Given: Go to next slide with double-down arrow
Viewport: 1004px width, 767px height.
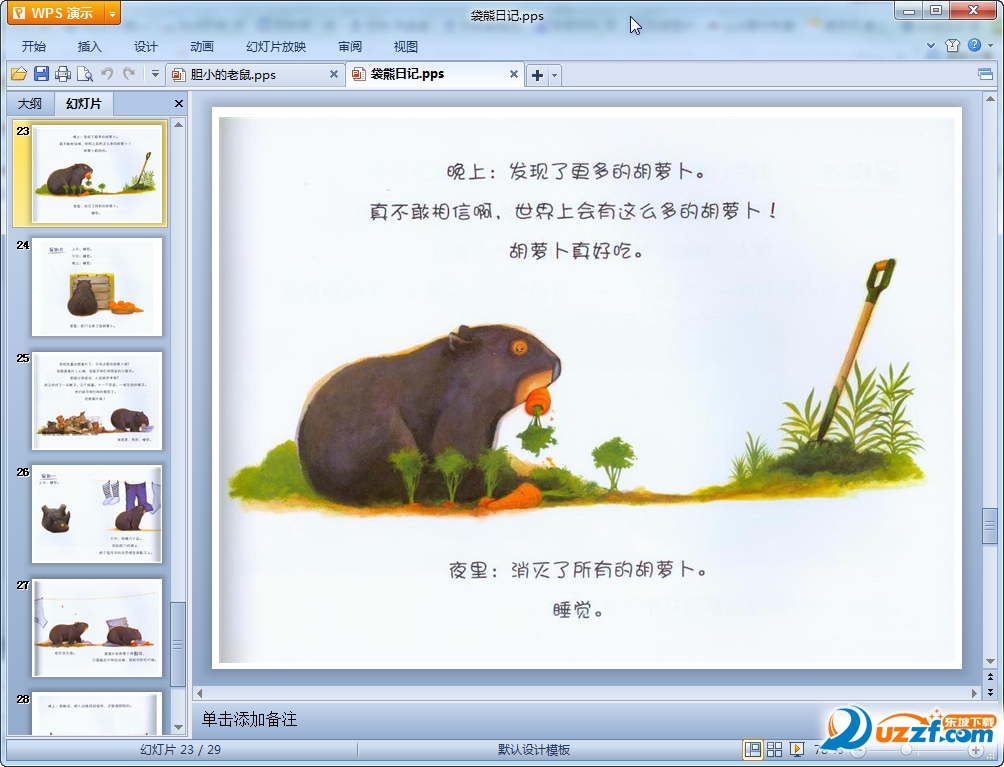Looking at the screenshot, I should coord(990,691).
